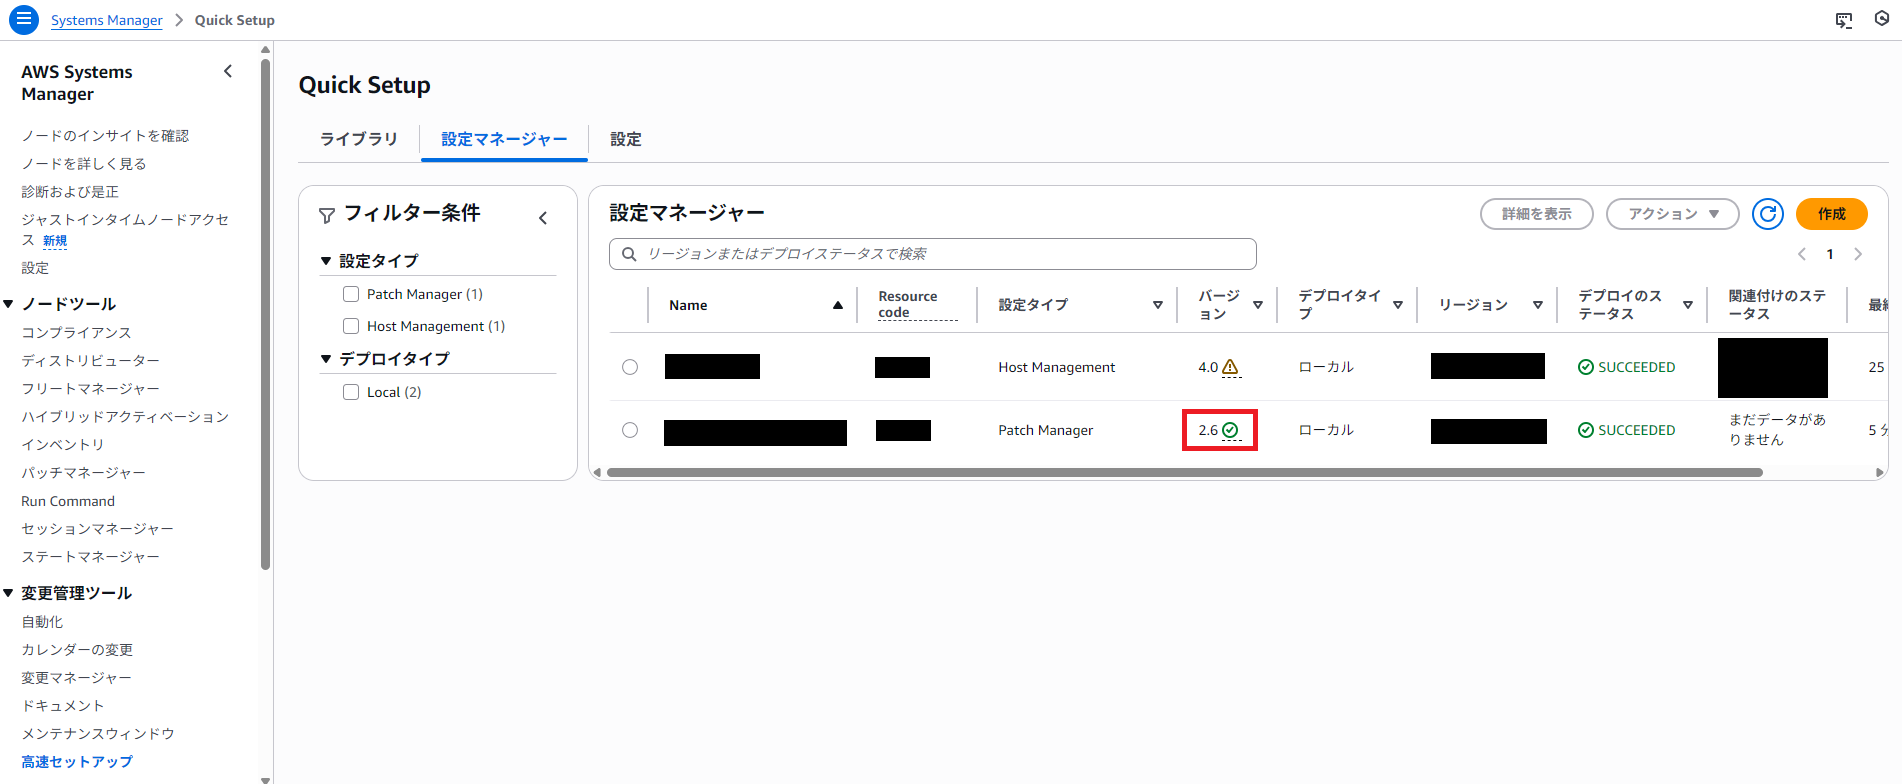Collapse the ノードツール sidebar section

tap(9, 304)
